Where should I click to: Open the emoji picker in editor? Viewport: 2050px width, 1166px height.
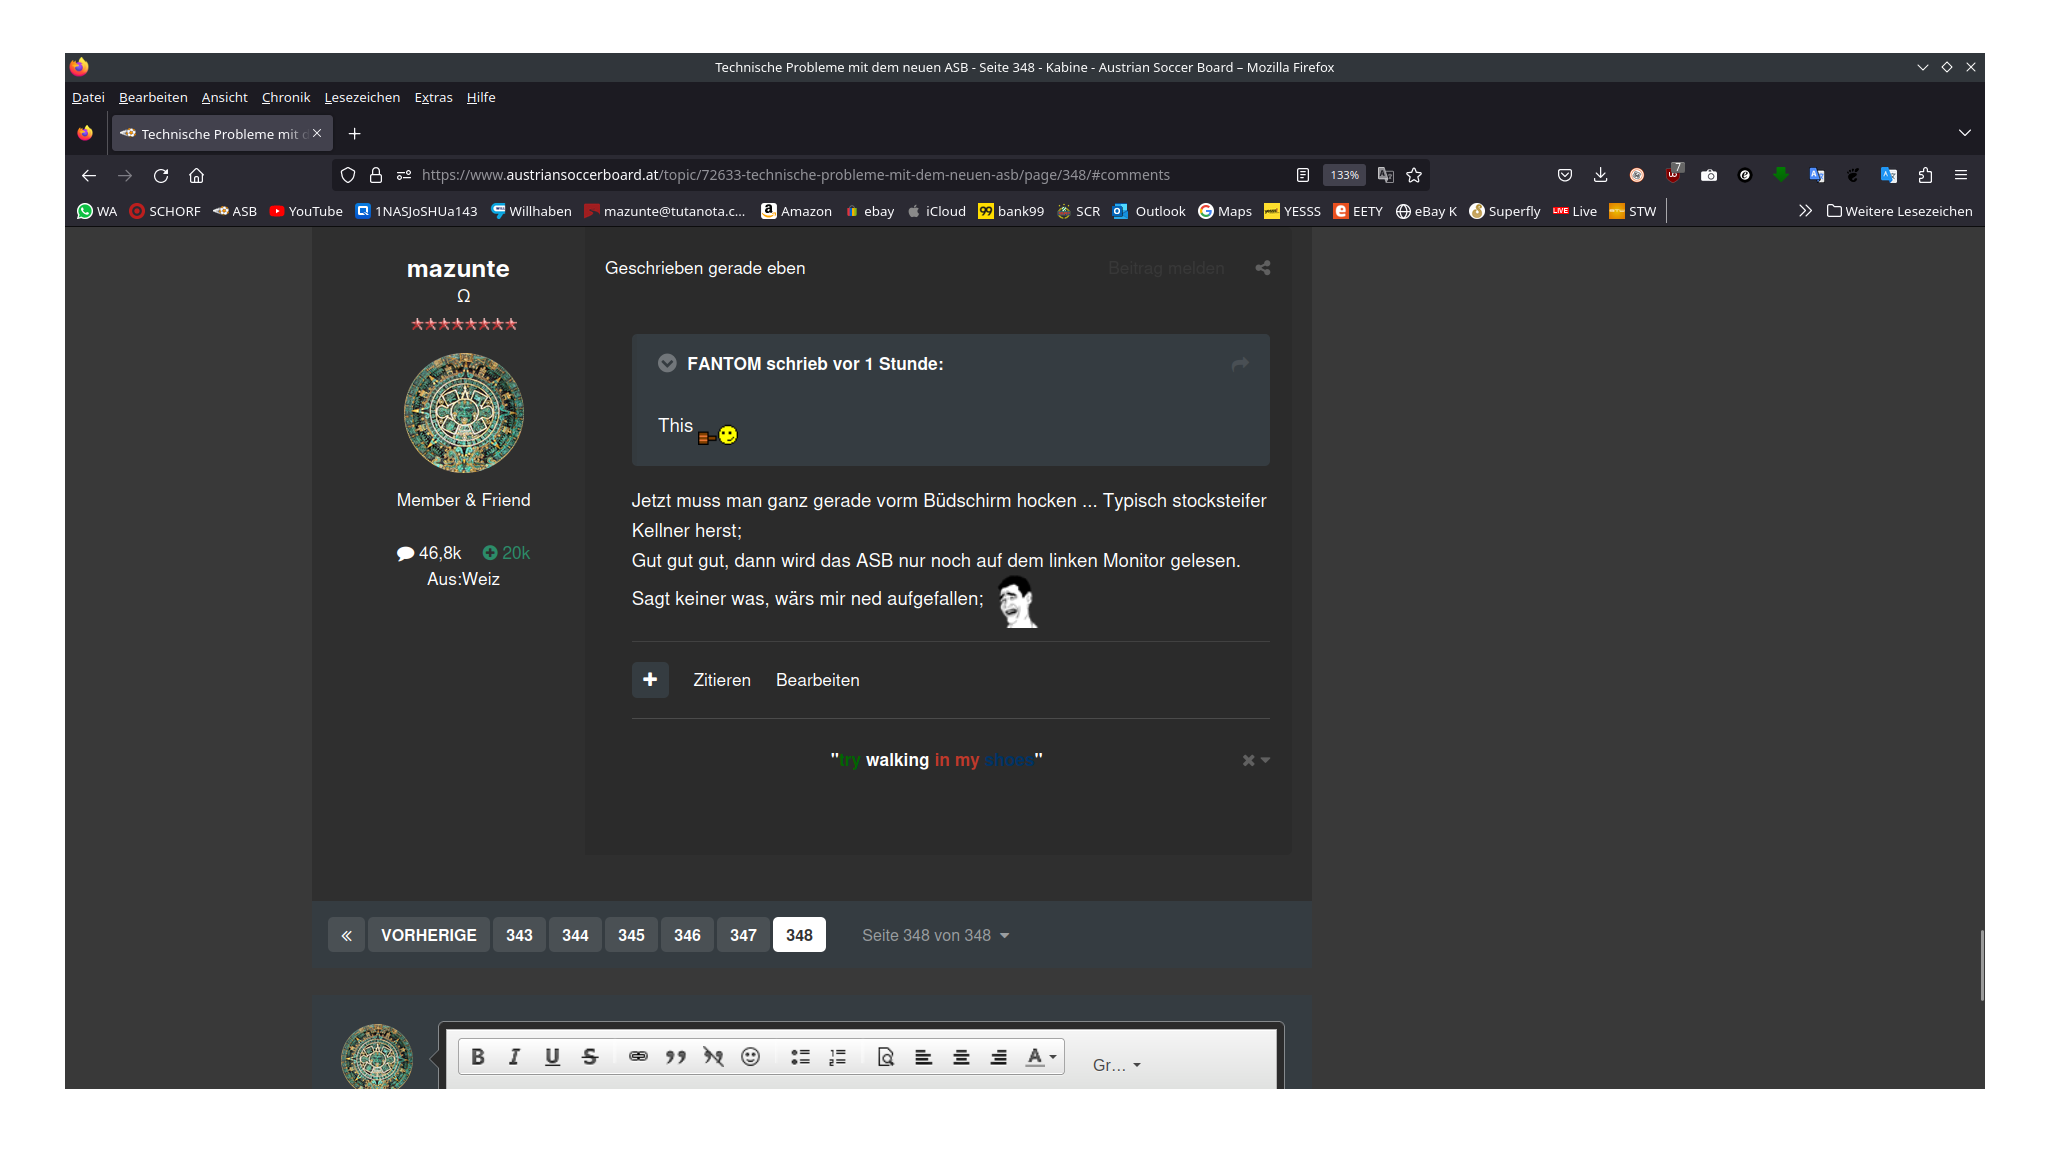[751, 1057]
